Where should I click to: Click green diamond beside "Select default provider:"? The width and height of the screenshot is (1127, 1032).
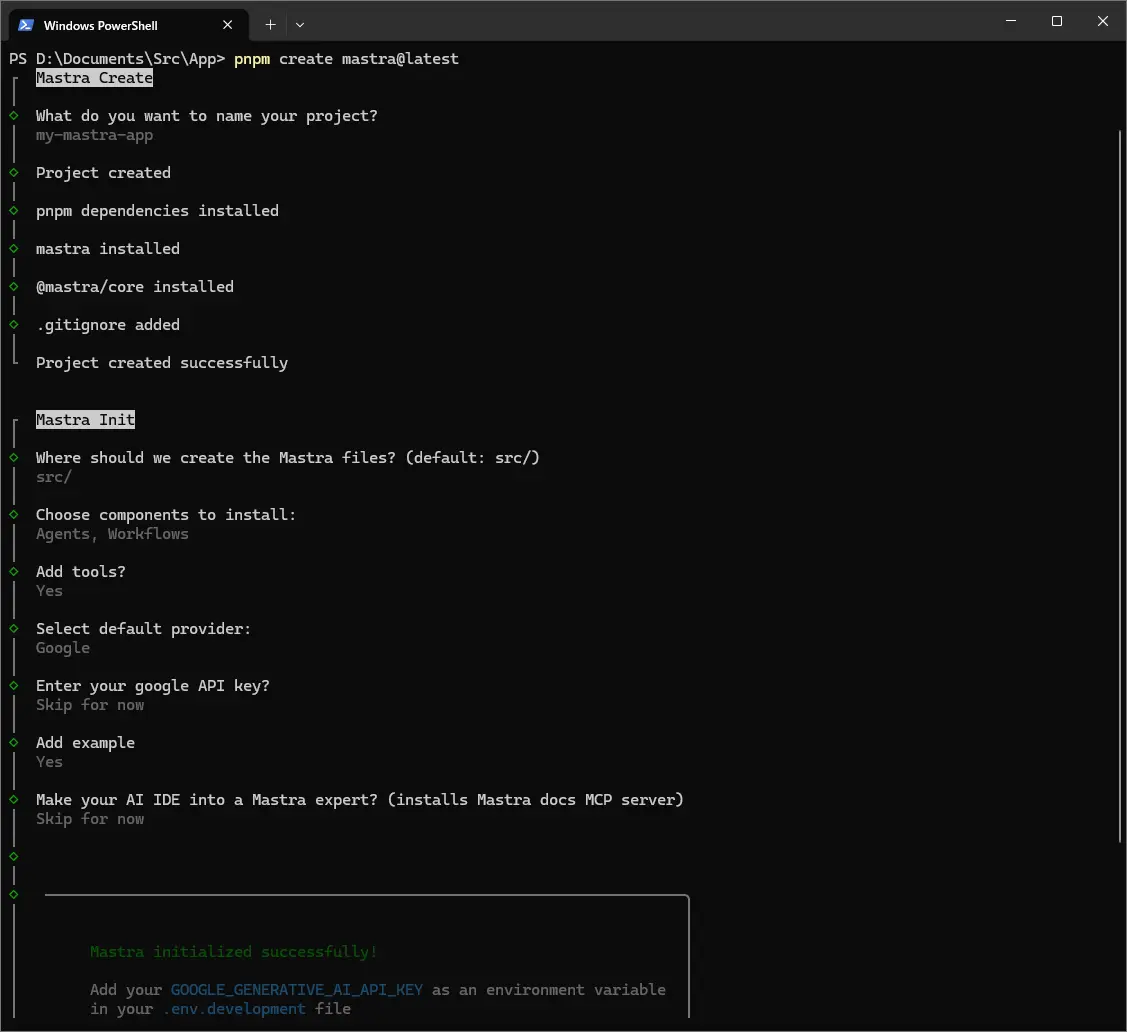(x=14, y=629)
